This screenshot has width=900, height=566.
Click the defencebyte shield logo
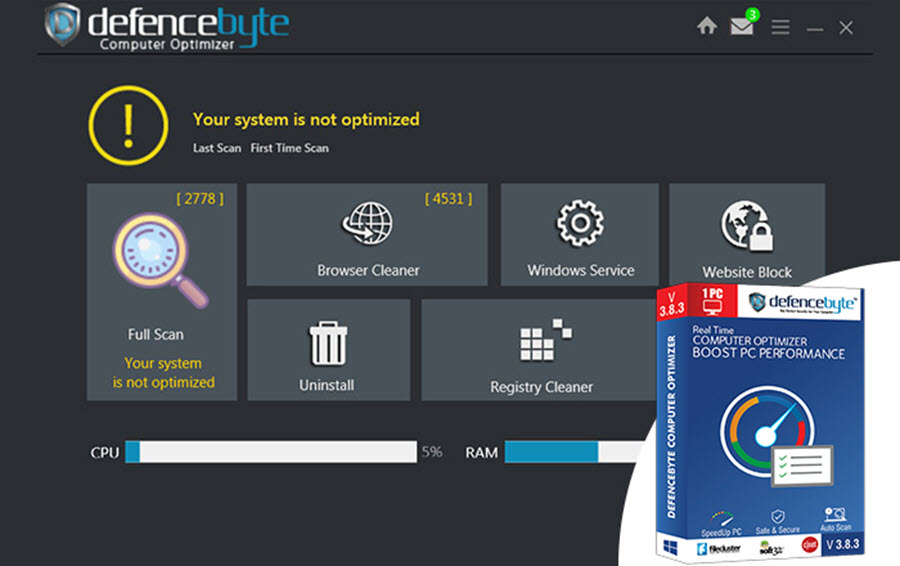[x=63, y=24]
